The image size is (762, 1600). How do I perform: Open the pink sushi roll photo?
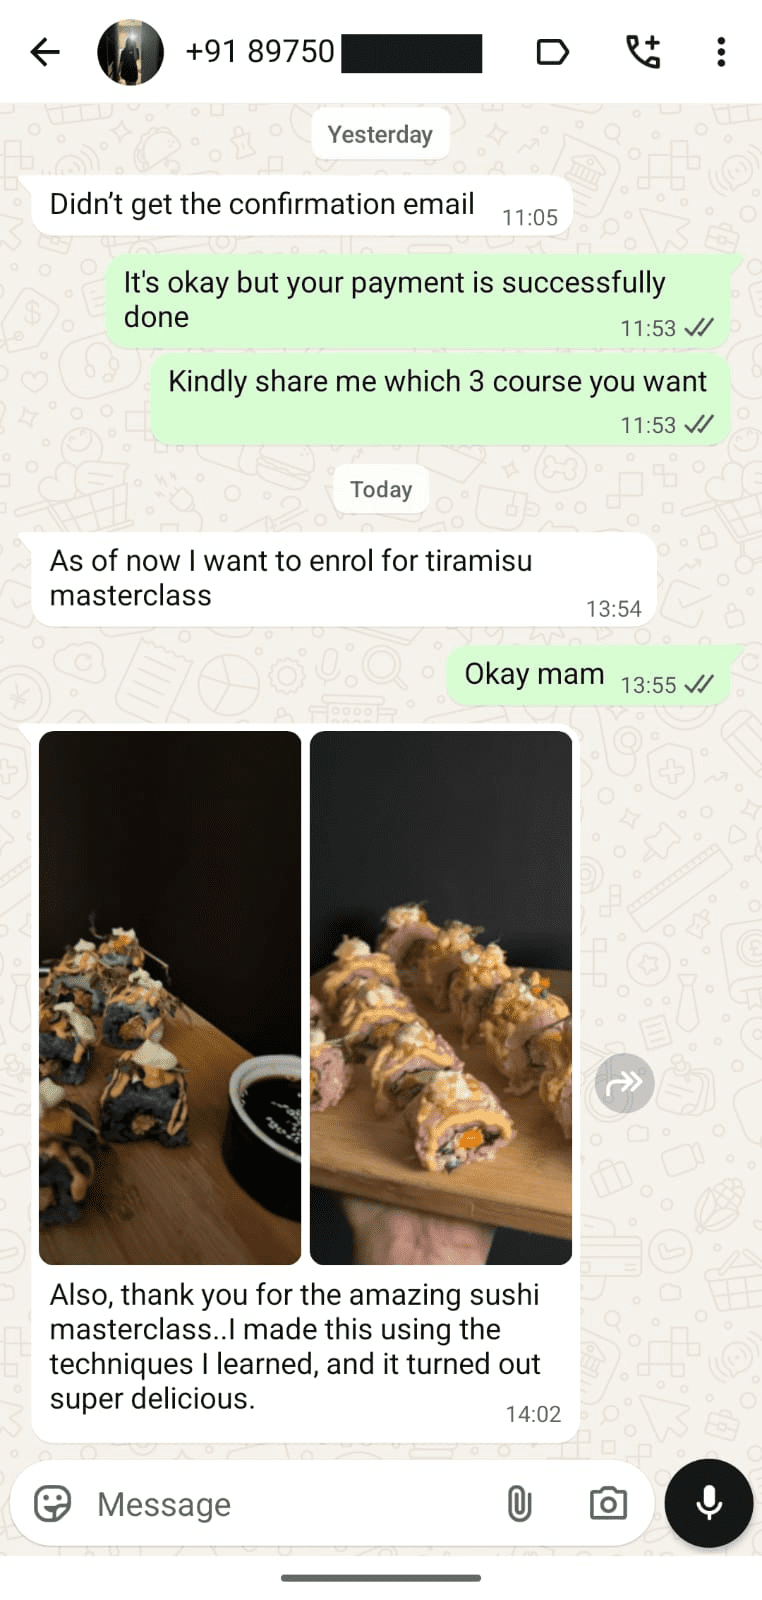tap(441, 998)
